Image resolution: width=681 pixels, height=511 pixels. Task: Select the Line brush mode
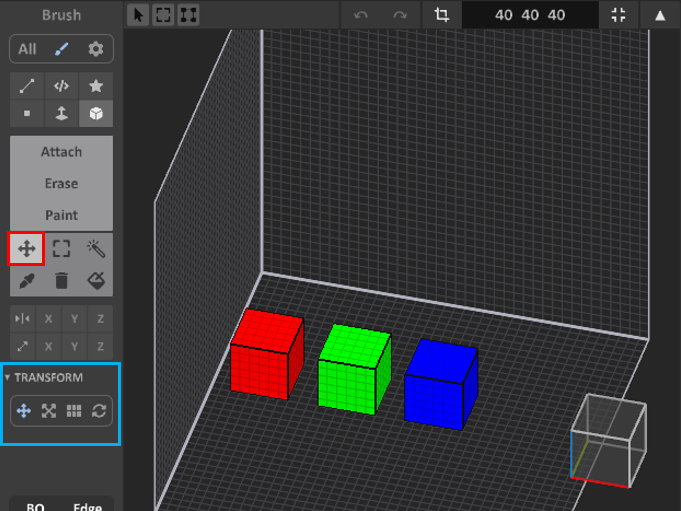[27, 86]
